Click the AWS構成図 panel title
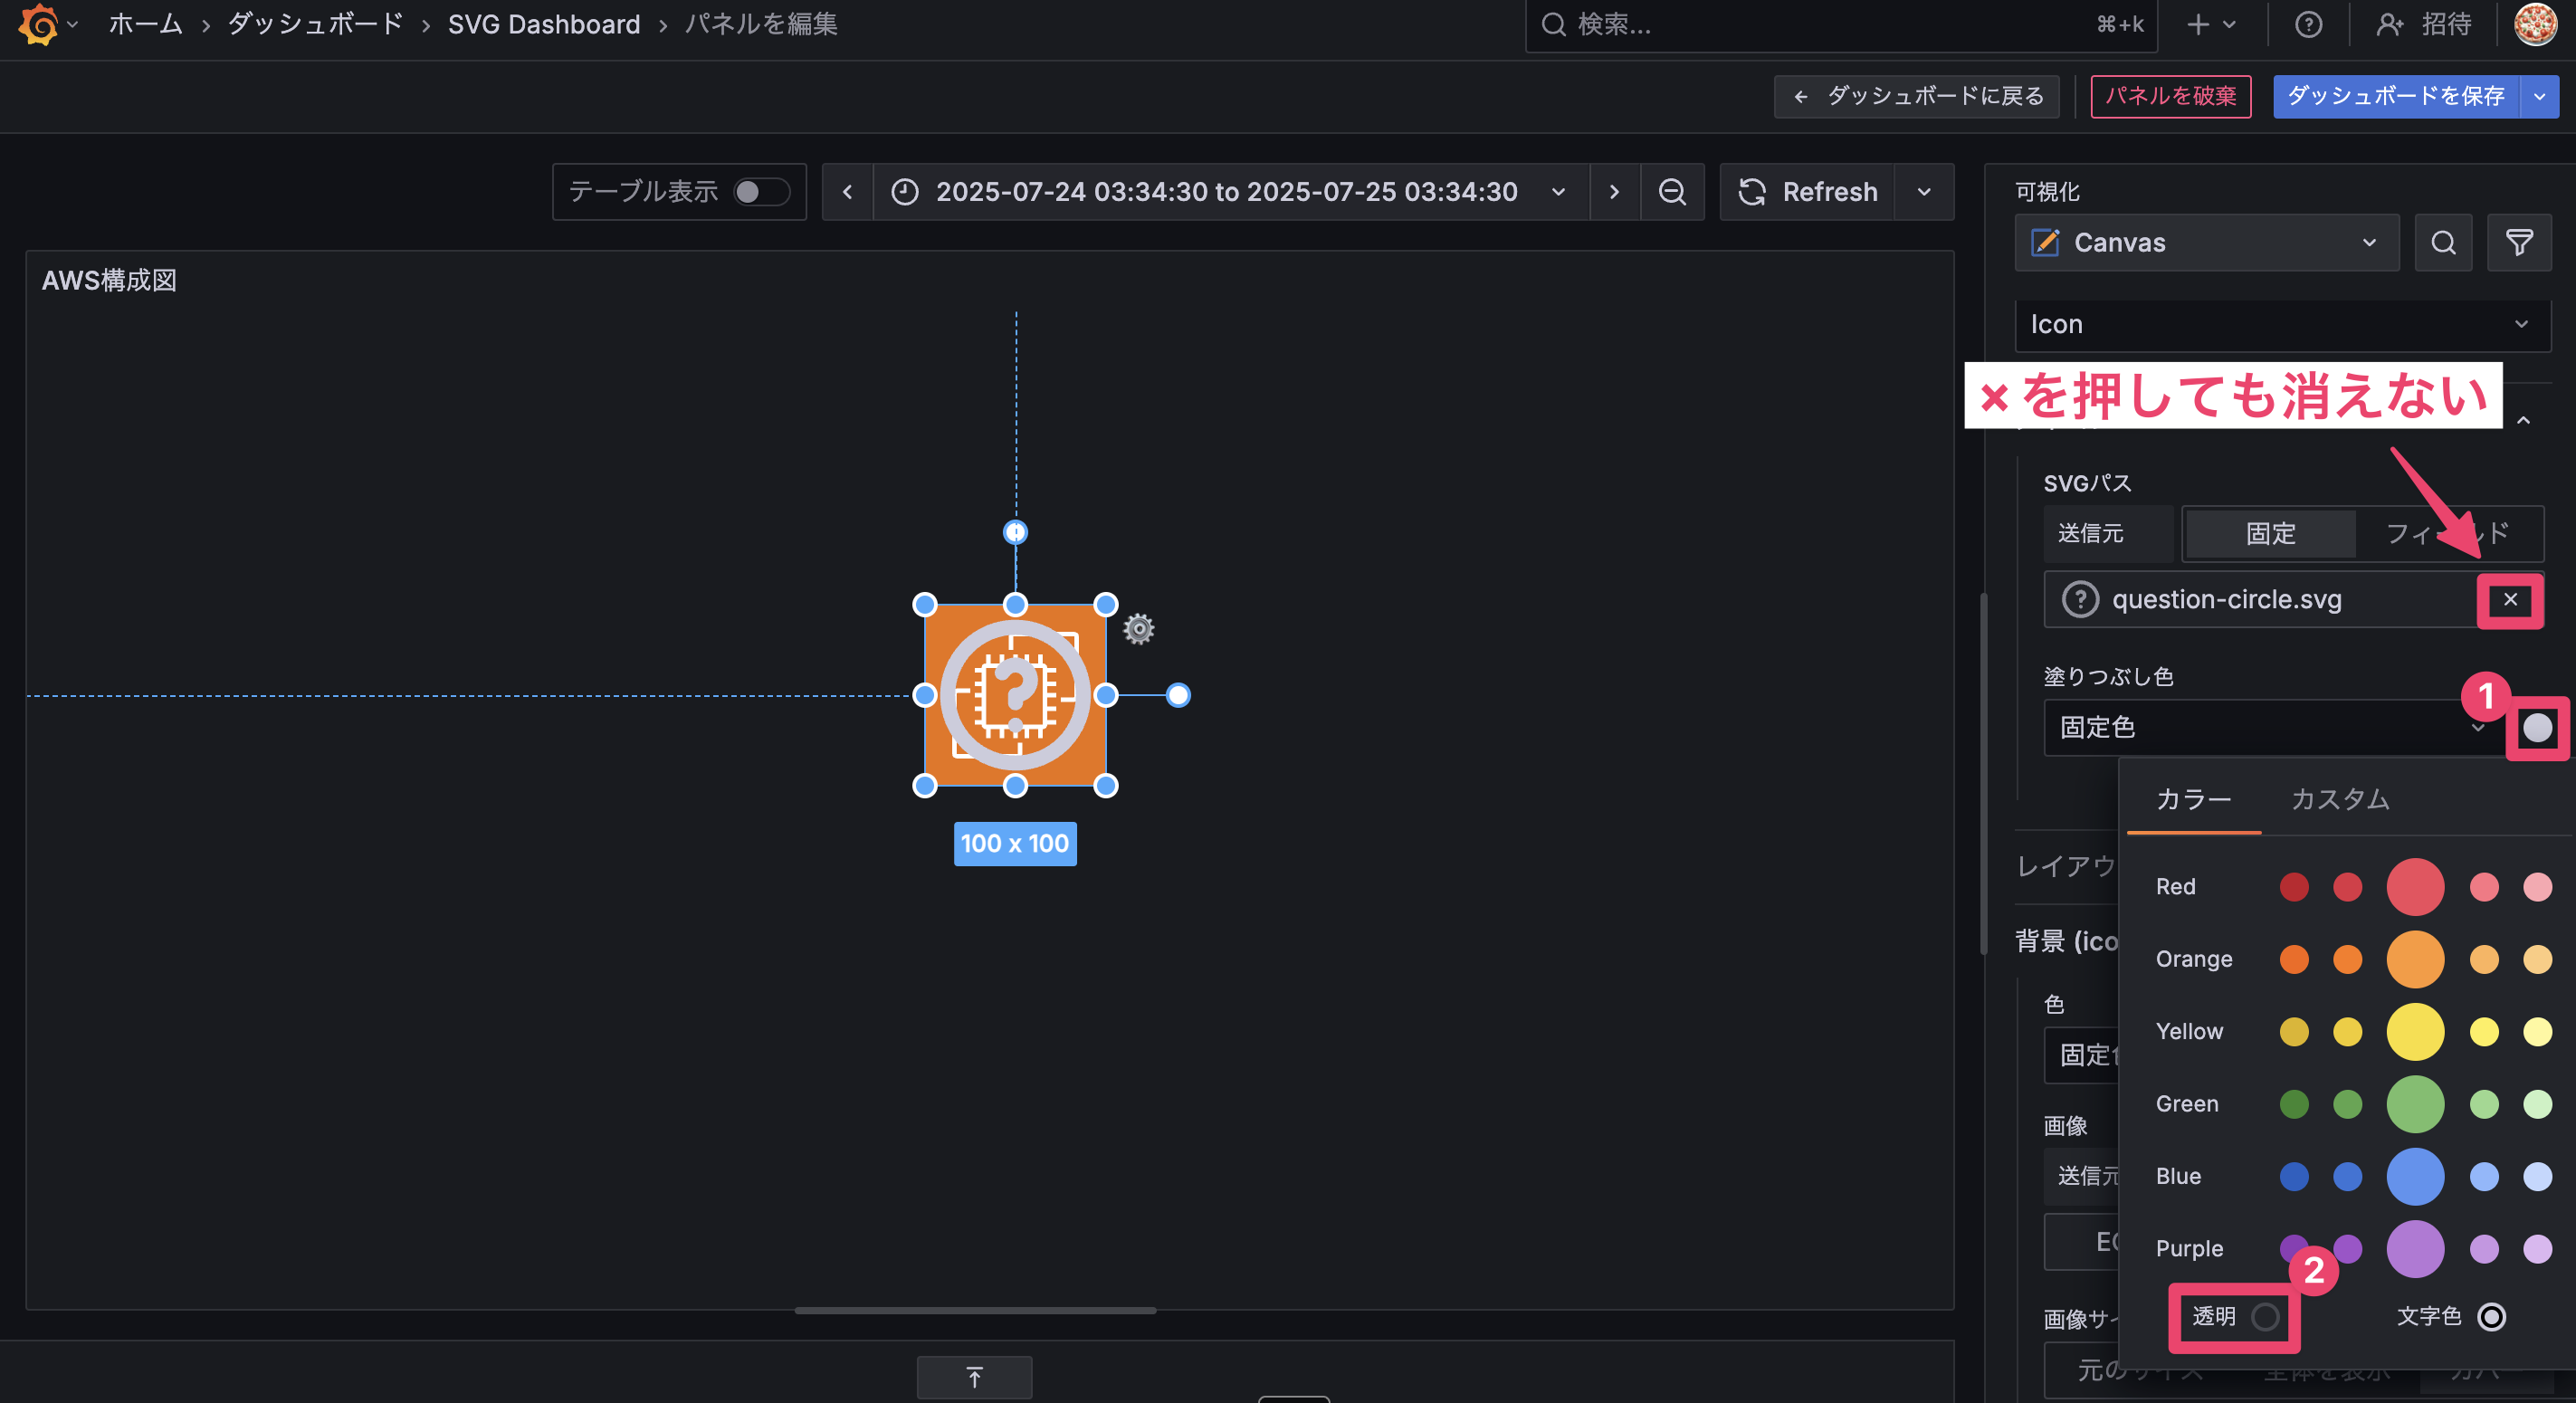Image resolution: width=2576 pixels, height=1403 pixels. click(x=109, y=281)
